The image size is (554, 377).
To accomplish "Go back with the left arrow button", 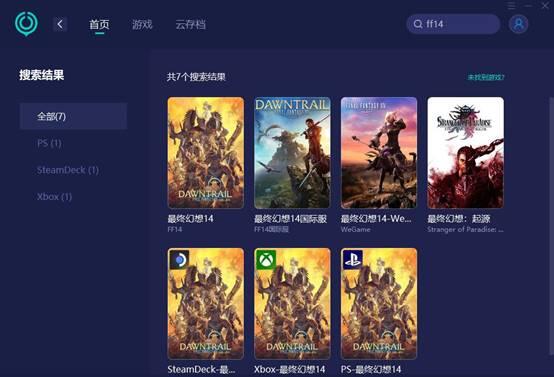I will point(60,24).
